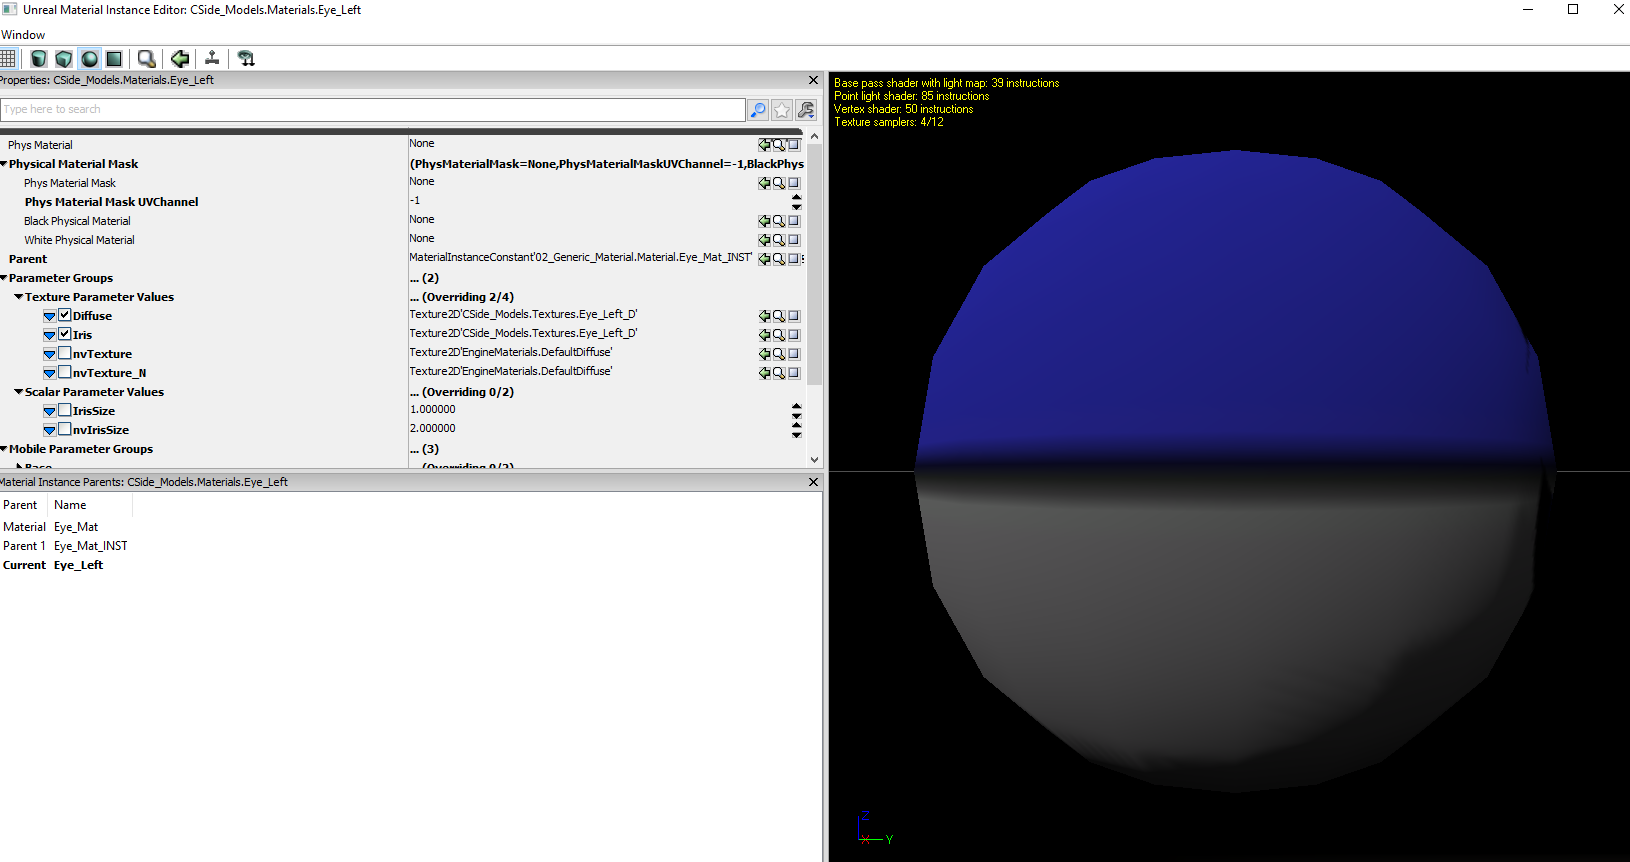Click the star icon beside the search field
Viewport: 1630px width, 862px height.
[x=782, y=110]
